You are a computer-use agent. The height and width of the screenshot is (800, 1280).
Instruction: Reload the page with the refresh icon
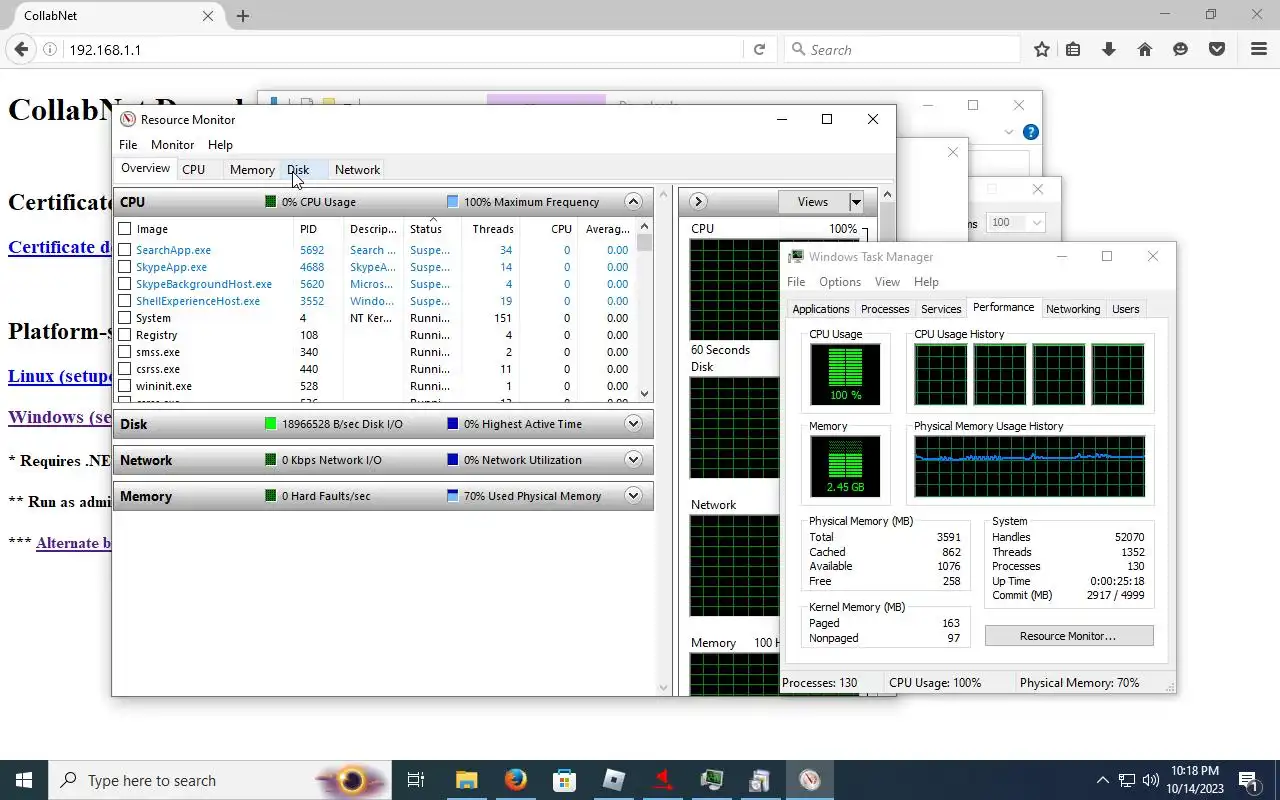tap(759, 49)
